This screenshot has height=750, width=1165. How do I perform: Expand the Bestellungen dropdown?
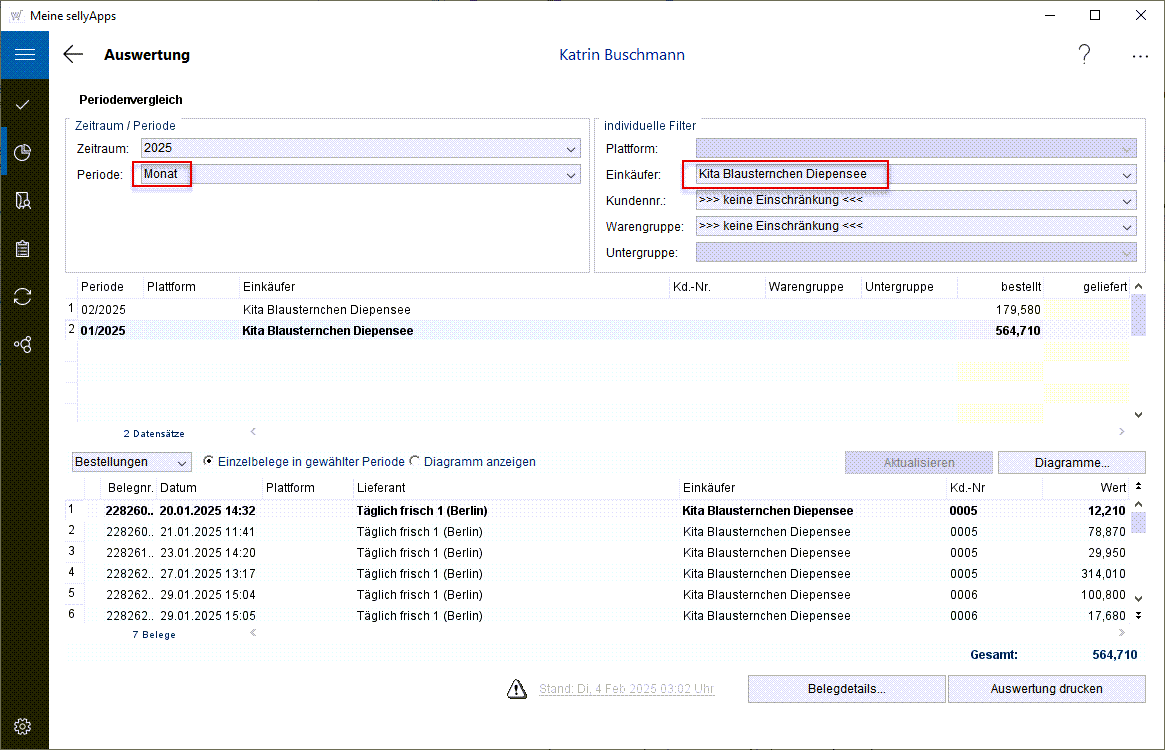181,463
